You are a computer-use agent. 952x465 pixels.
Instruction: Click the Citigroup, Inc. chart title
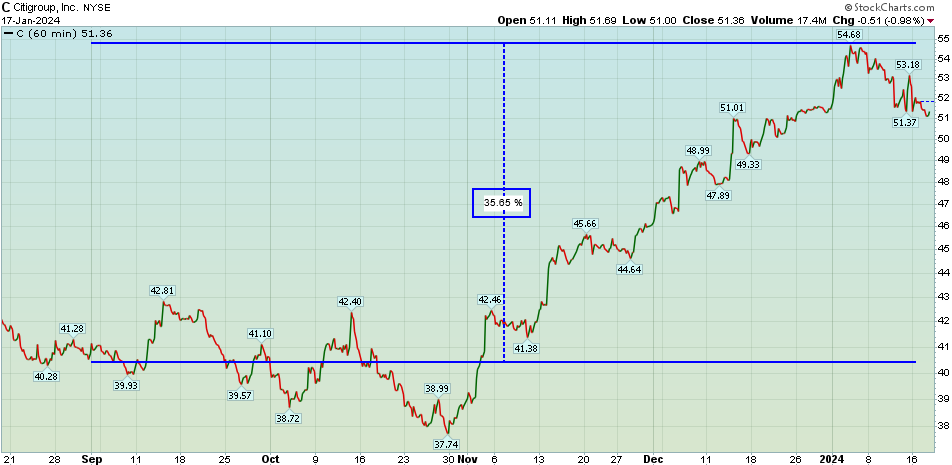click(x=44, y=8)
